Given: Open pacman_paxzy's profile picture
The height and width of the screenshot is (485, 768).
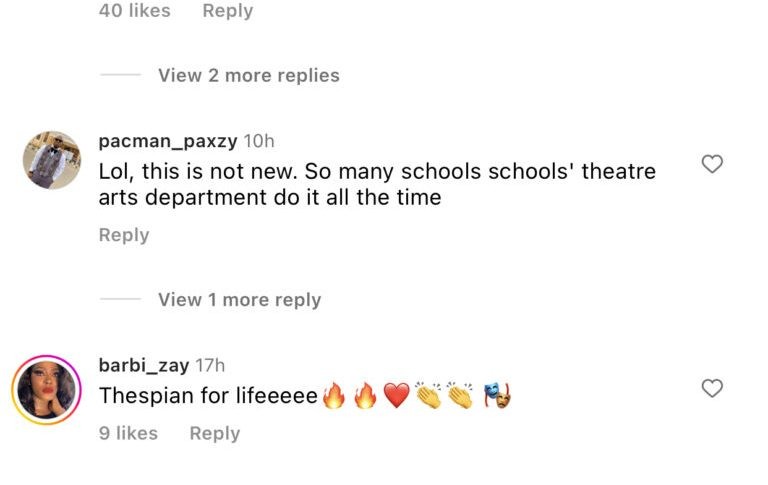Looking at the screenshot, I should (x=52, y=160).
